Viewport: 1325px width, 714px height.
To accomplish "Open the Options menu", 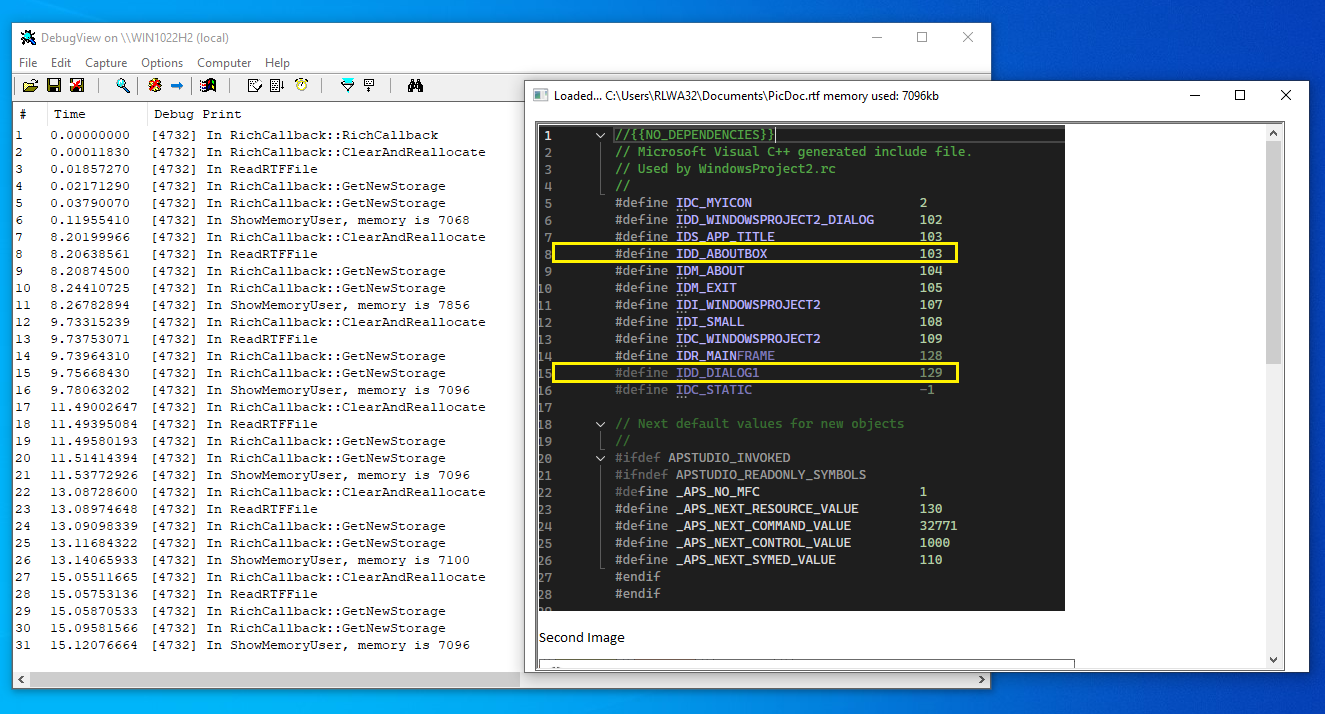I will (162, 63).
